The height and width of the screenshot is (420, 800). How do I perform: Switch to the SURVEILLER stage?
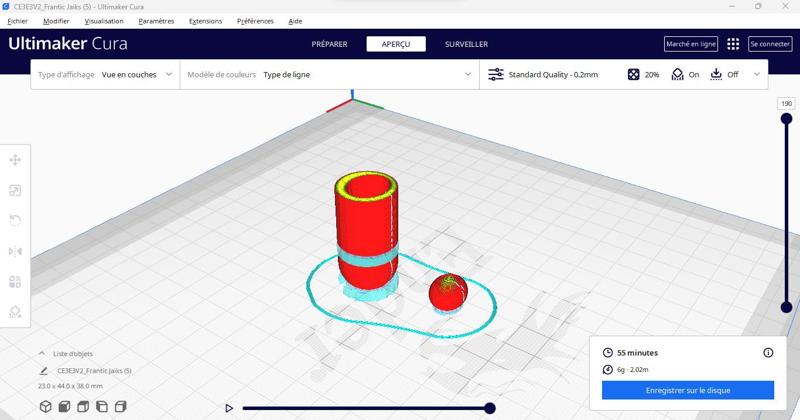tap(466, 44)
